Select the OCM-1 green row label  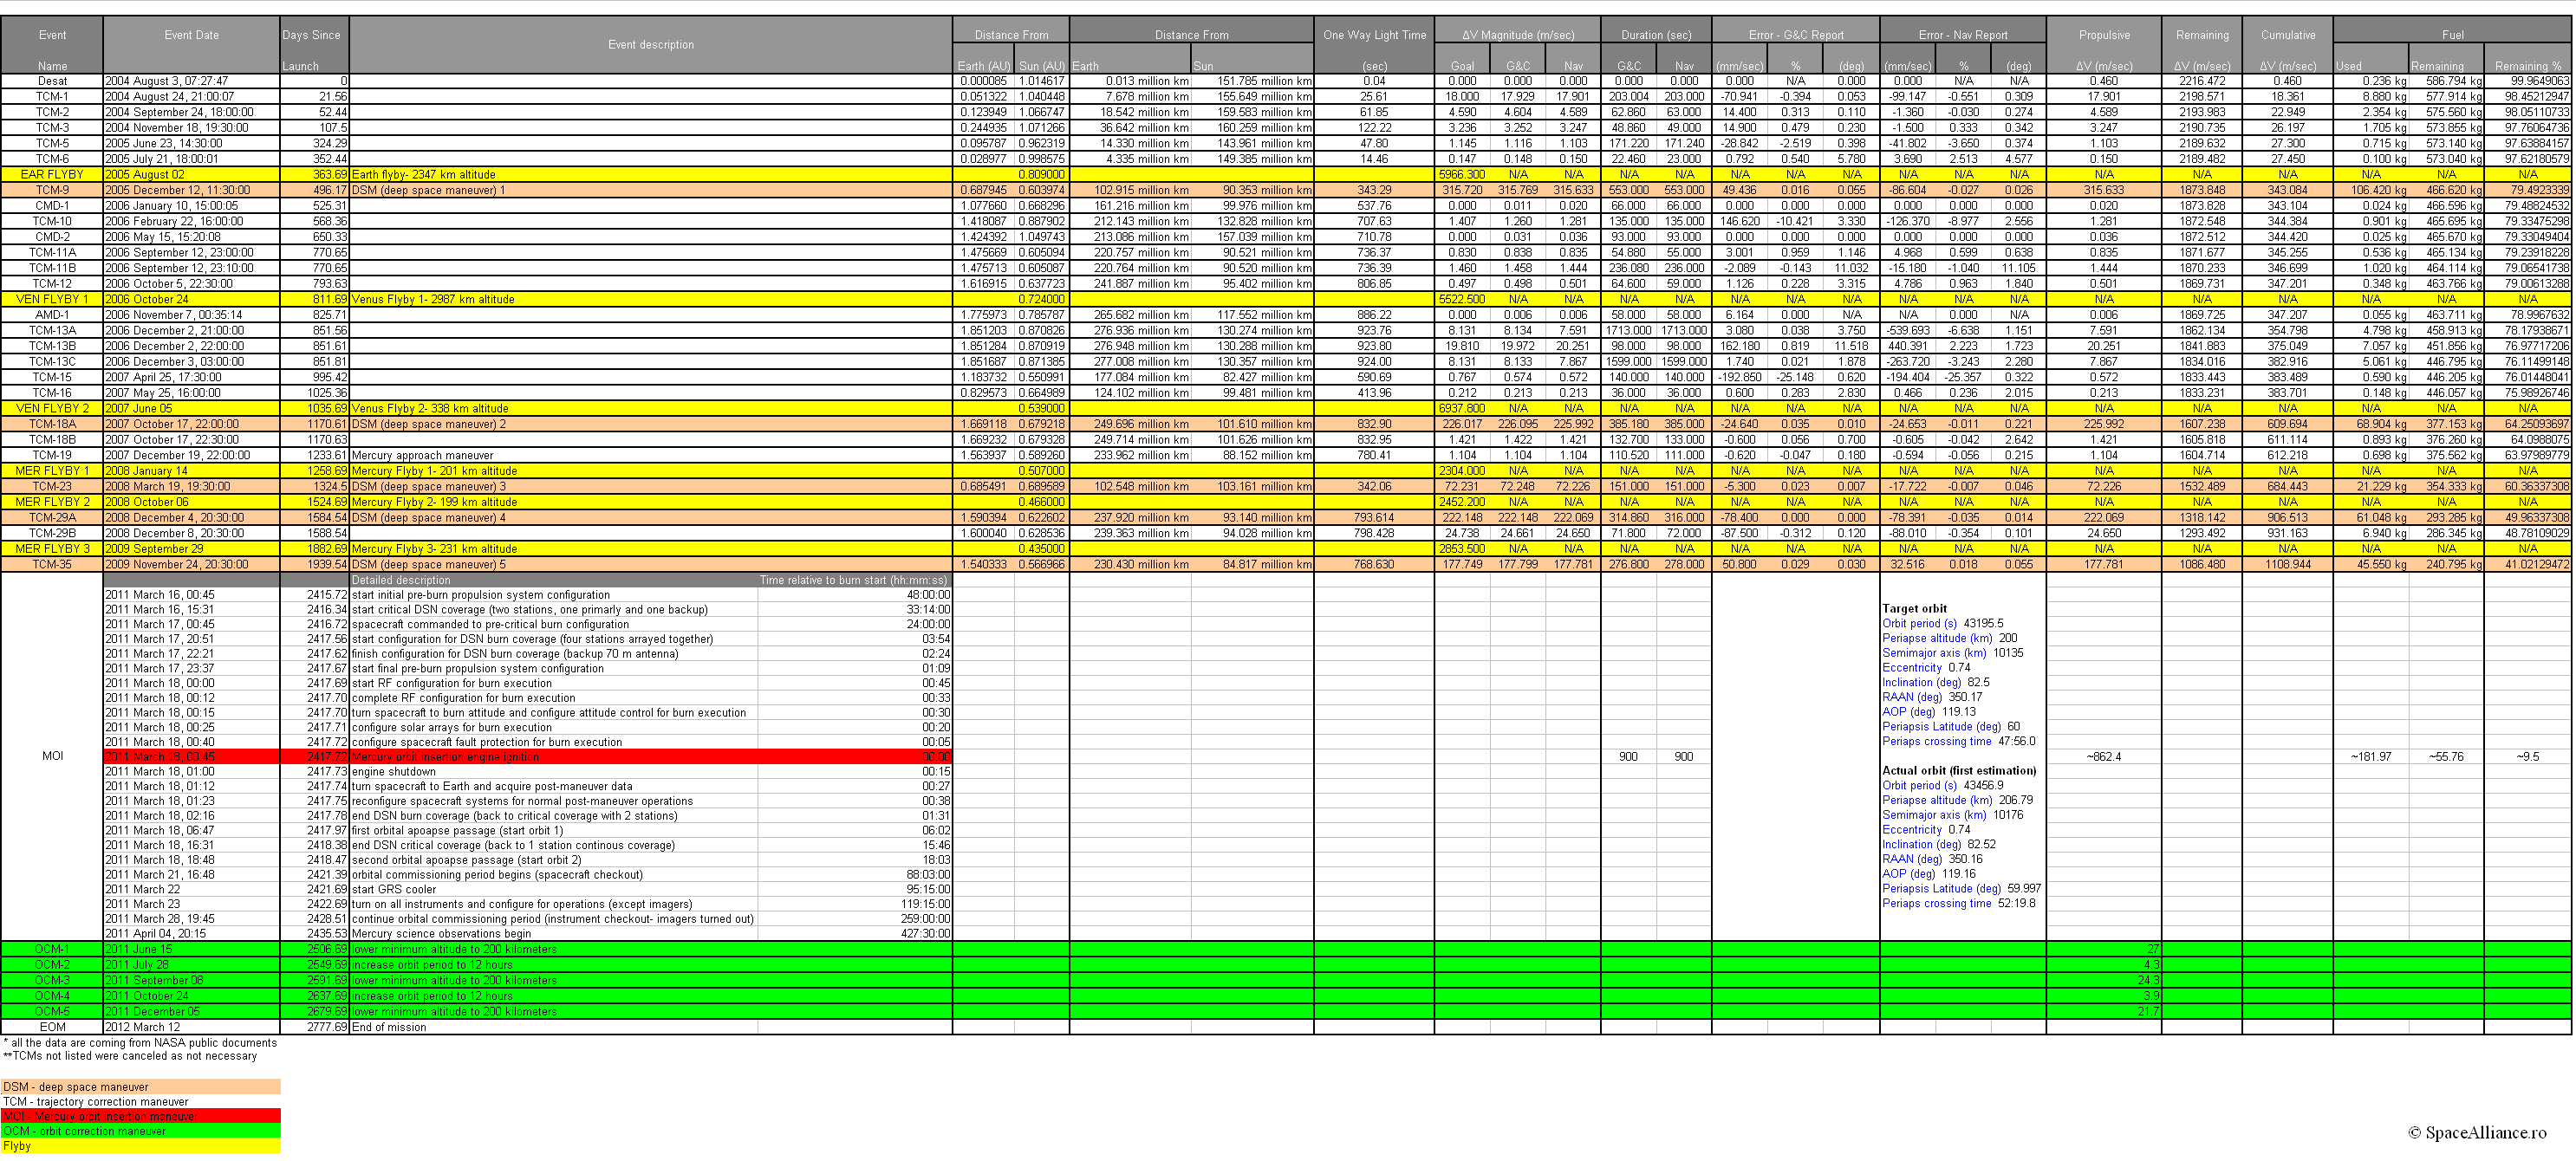tap(52, 949)
